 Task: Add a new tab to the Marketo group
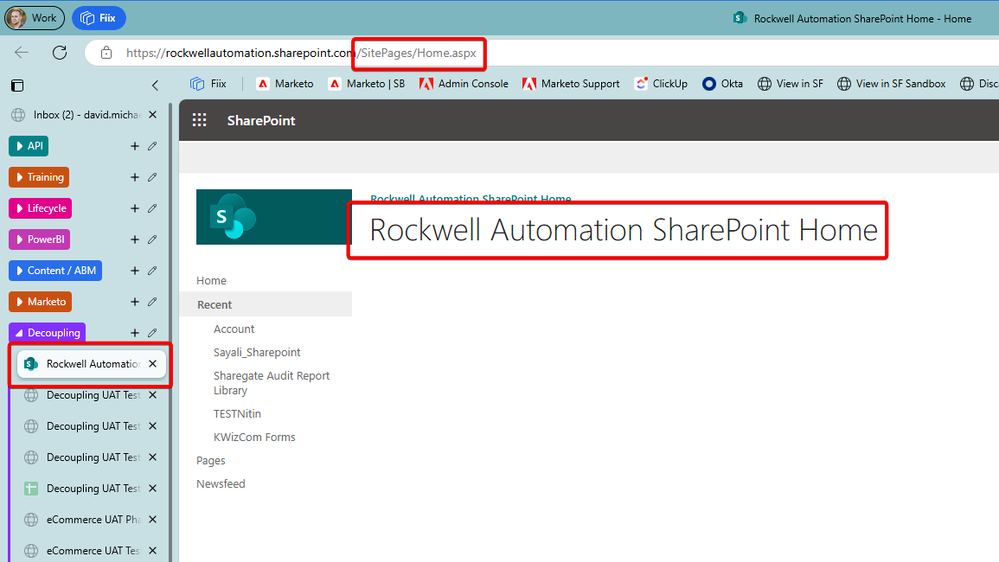pos(134,302)
